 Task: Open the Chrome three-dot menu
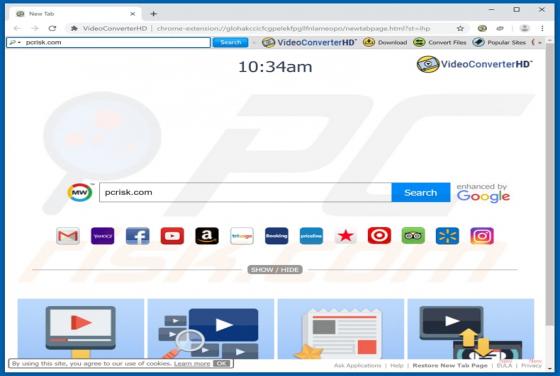point(542,28)
